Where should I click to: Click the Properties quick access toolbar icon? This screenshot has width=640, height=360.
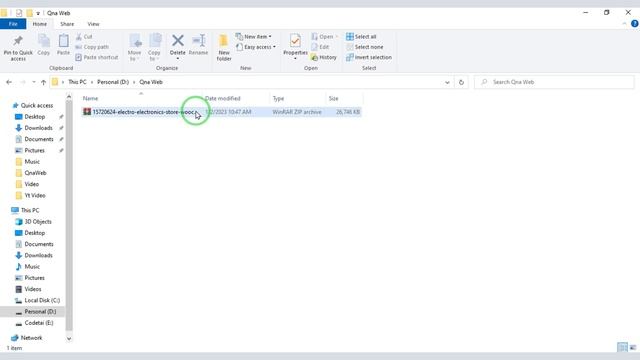point(19,13)
